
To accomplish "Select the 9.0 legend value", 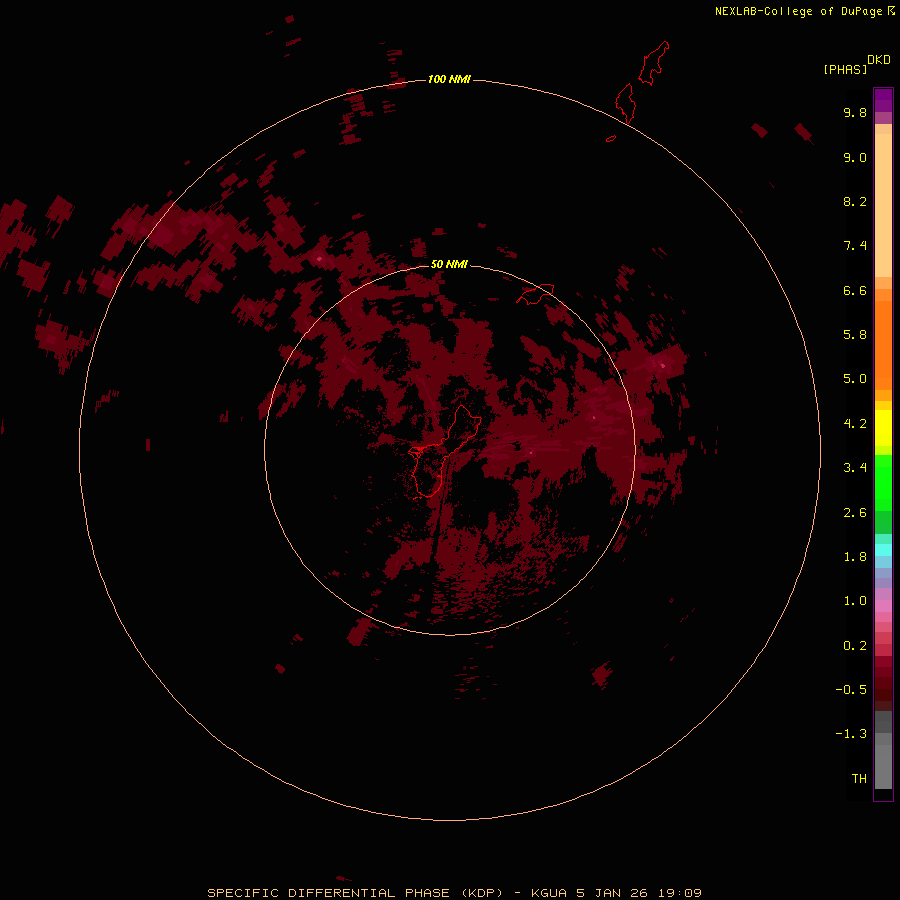I will coord(855,157).
